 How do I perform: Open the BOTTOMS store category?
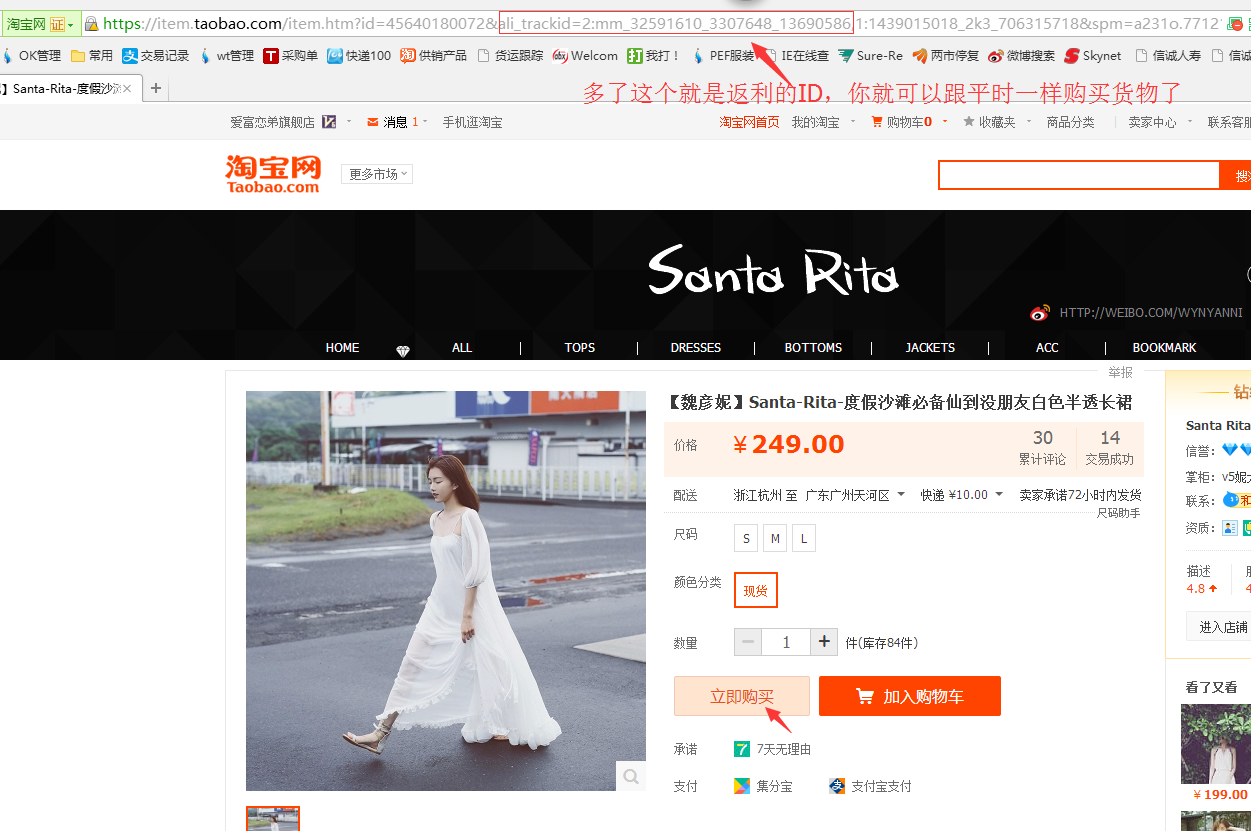(813, 348)
